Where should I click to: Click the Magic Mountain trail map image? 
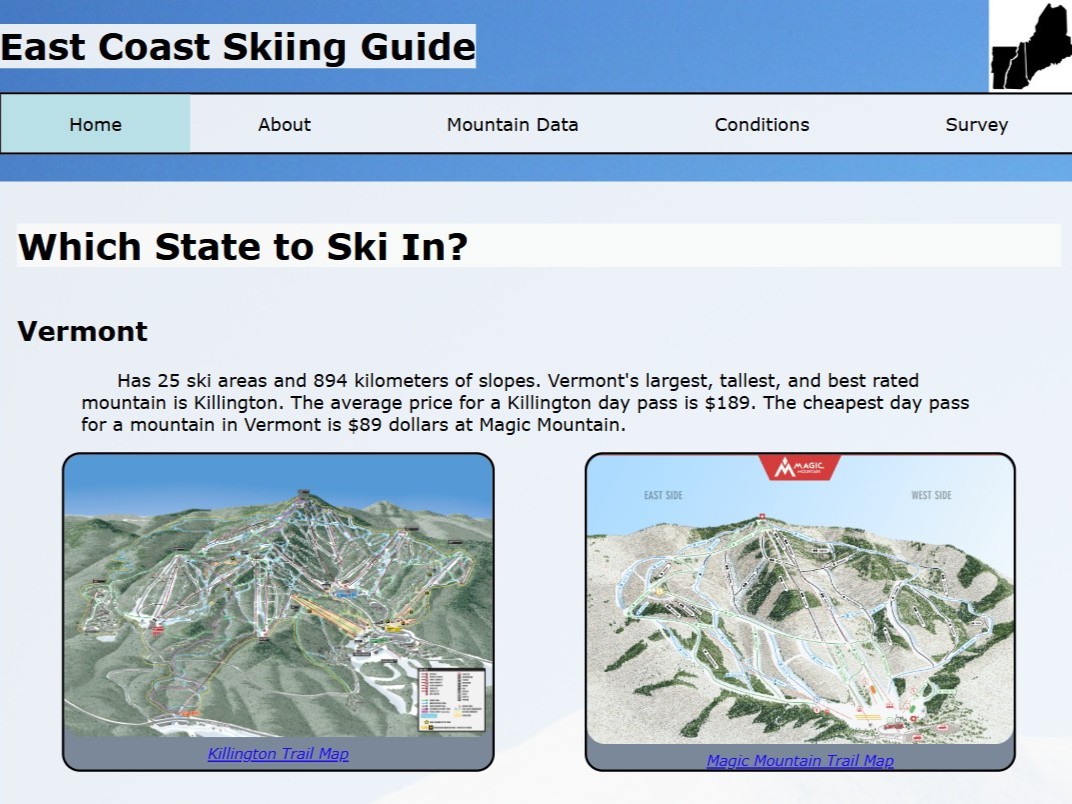[x=800, y=599]
